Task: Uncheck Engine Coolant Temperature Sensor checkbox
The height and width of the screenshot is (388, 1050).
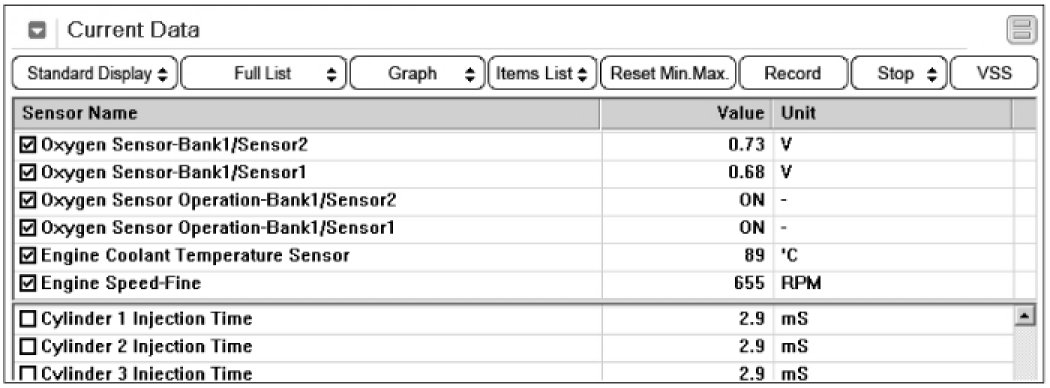Action: 28,255
